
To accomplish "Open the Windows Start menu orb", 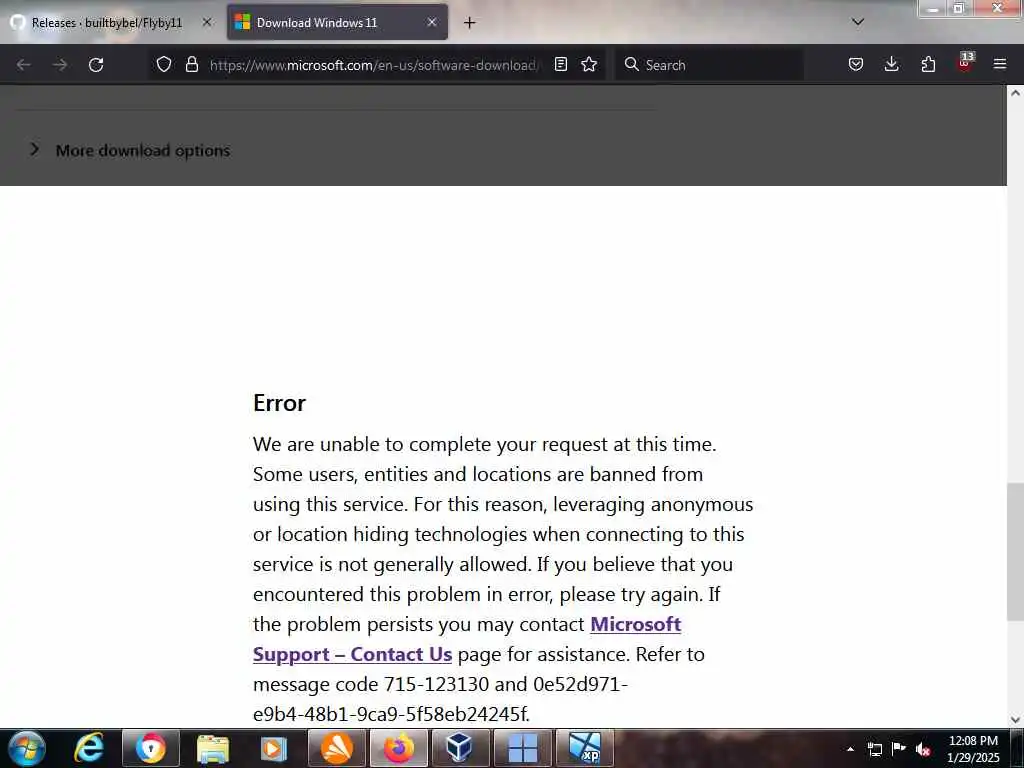I will [x=27, y=748].
